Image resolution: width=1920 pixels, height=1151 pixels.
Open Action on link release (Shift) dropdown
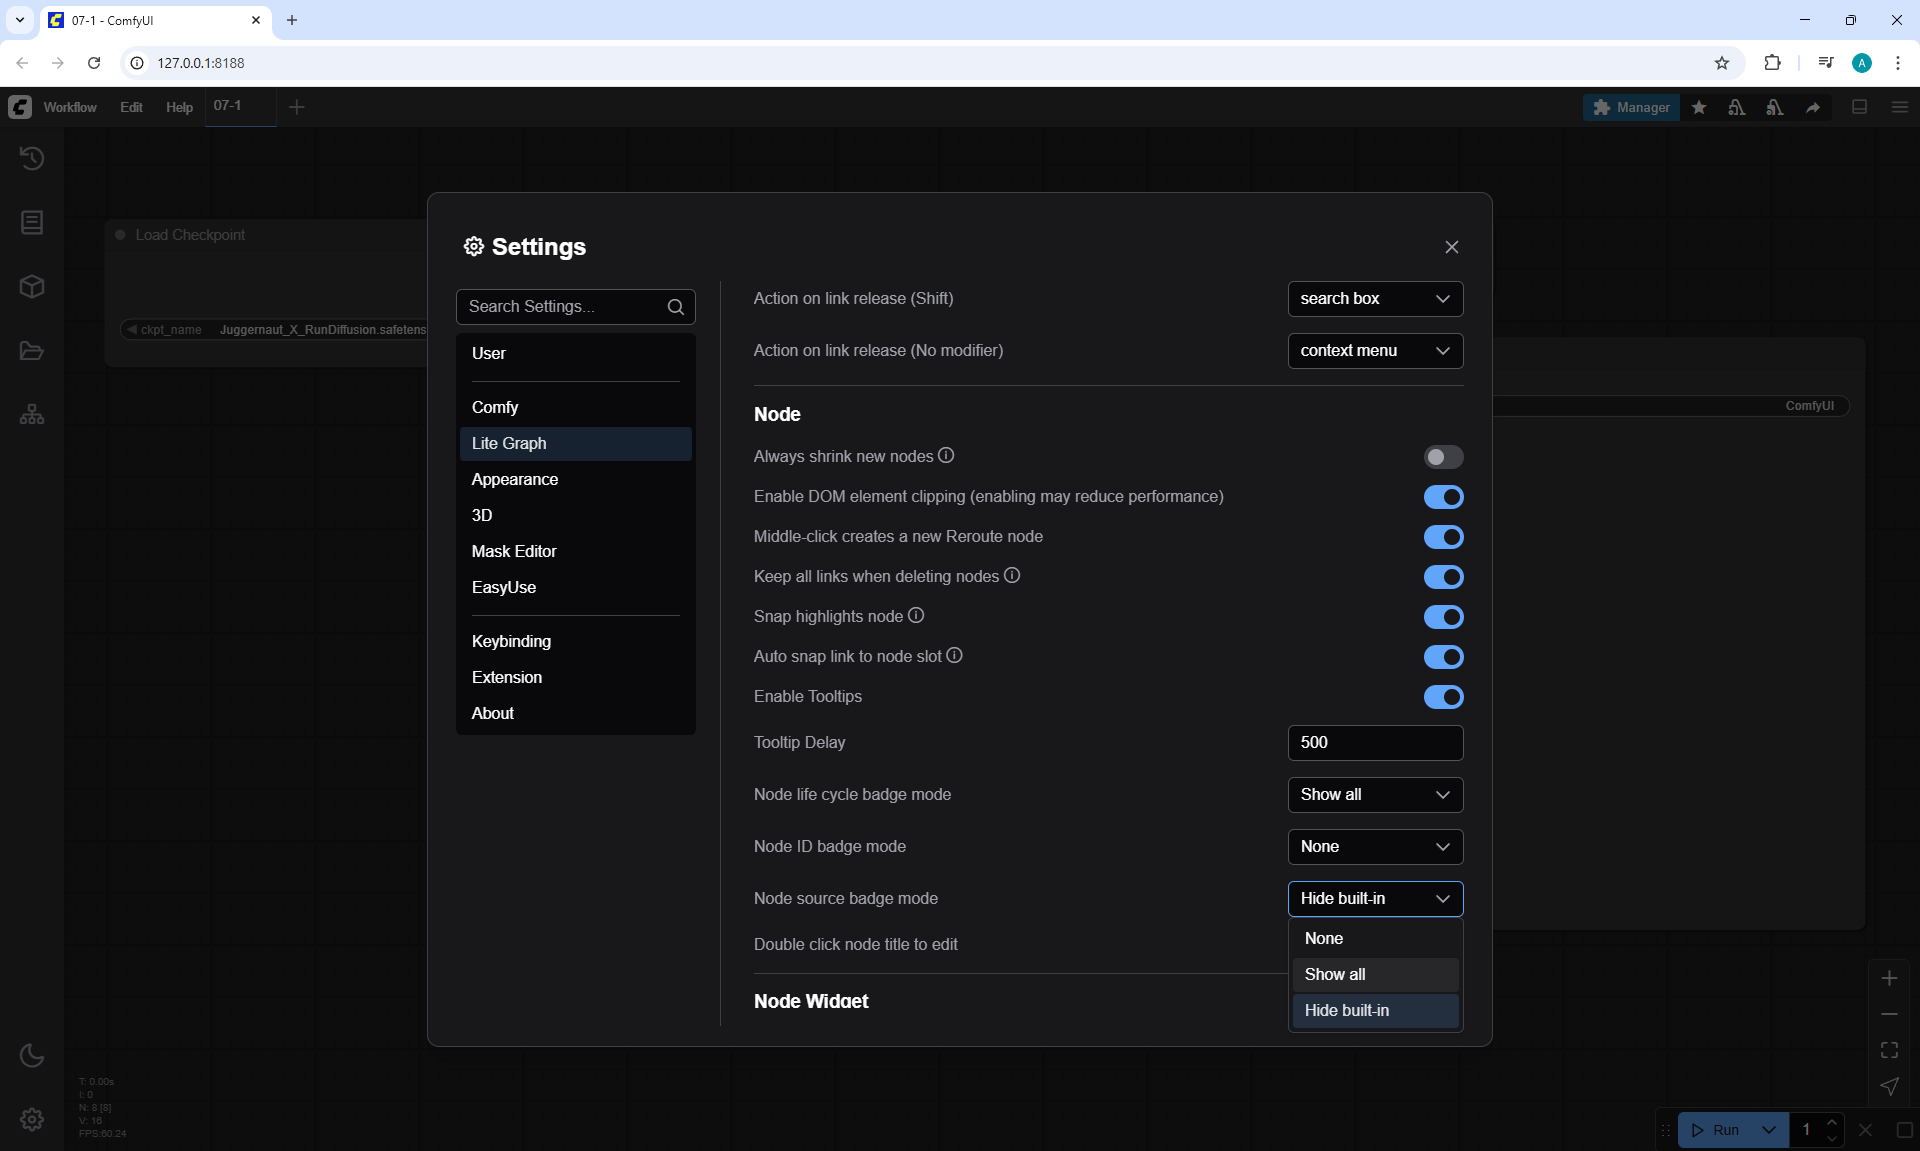coord(1375,299)
